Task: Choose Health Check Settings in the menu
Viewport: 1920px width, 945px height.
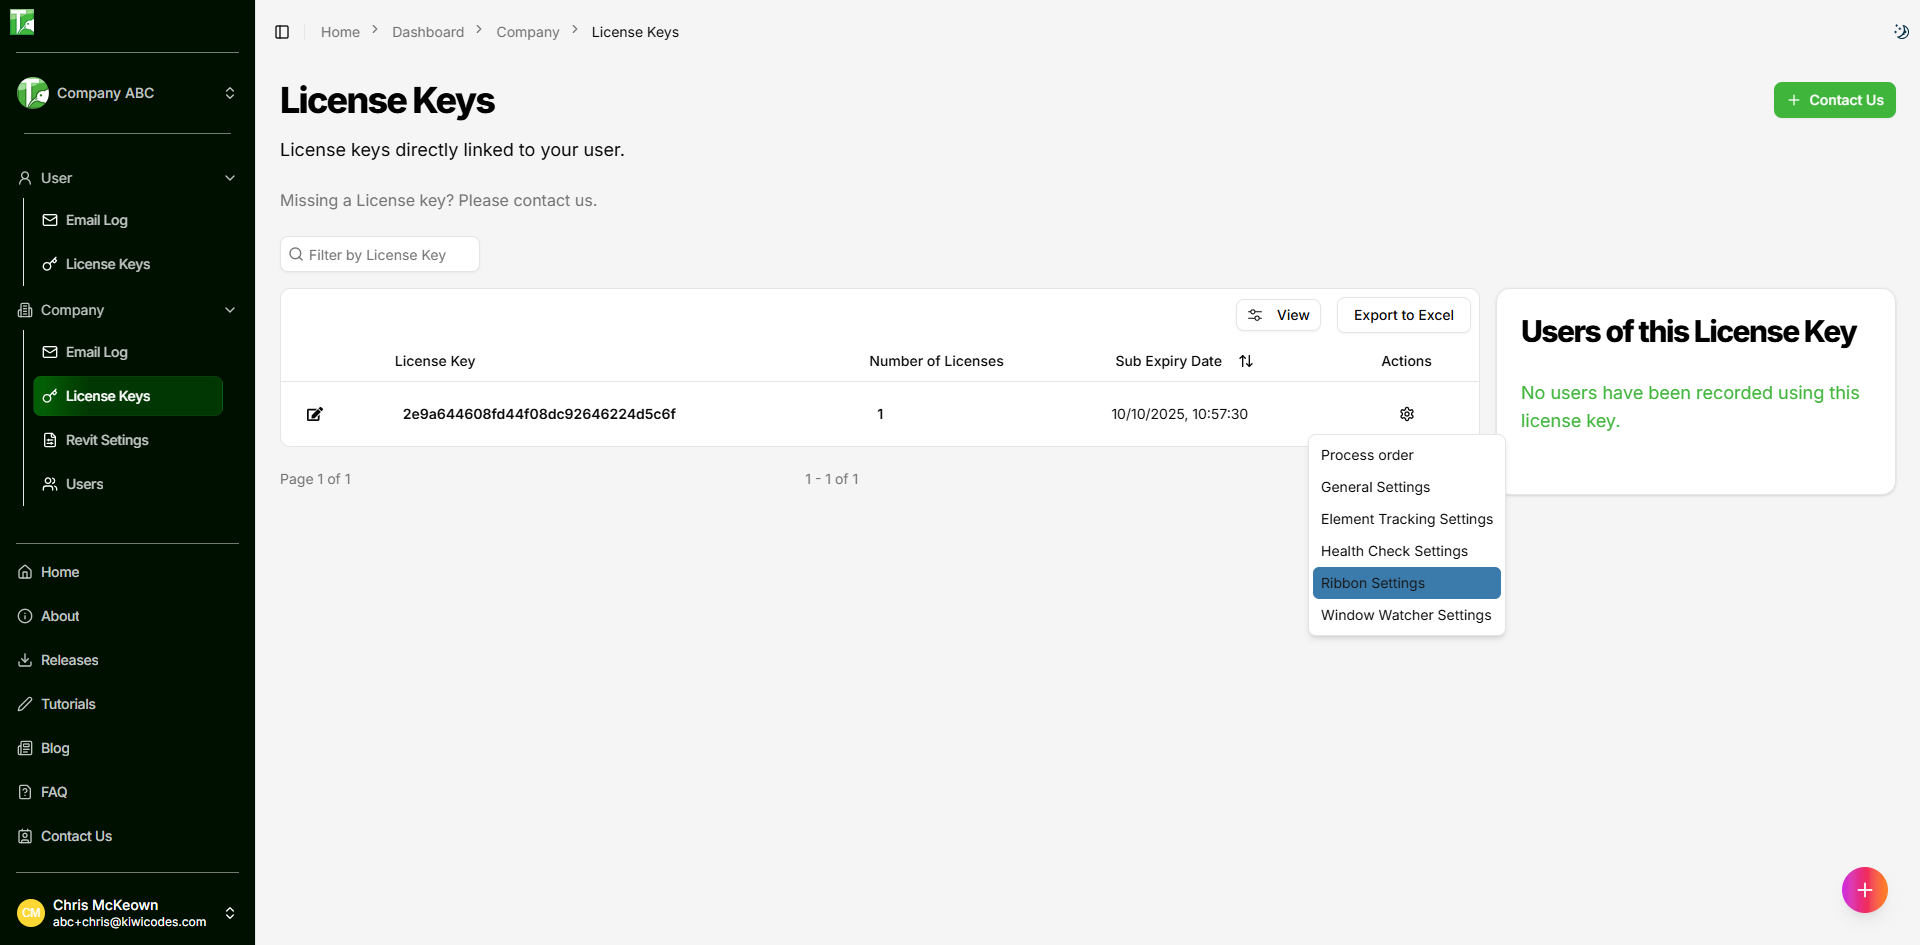Action: click(1394, 551)
